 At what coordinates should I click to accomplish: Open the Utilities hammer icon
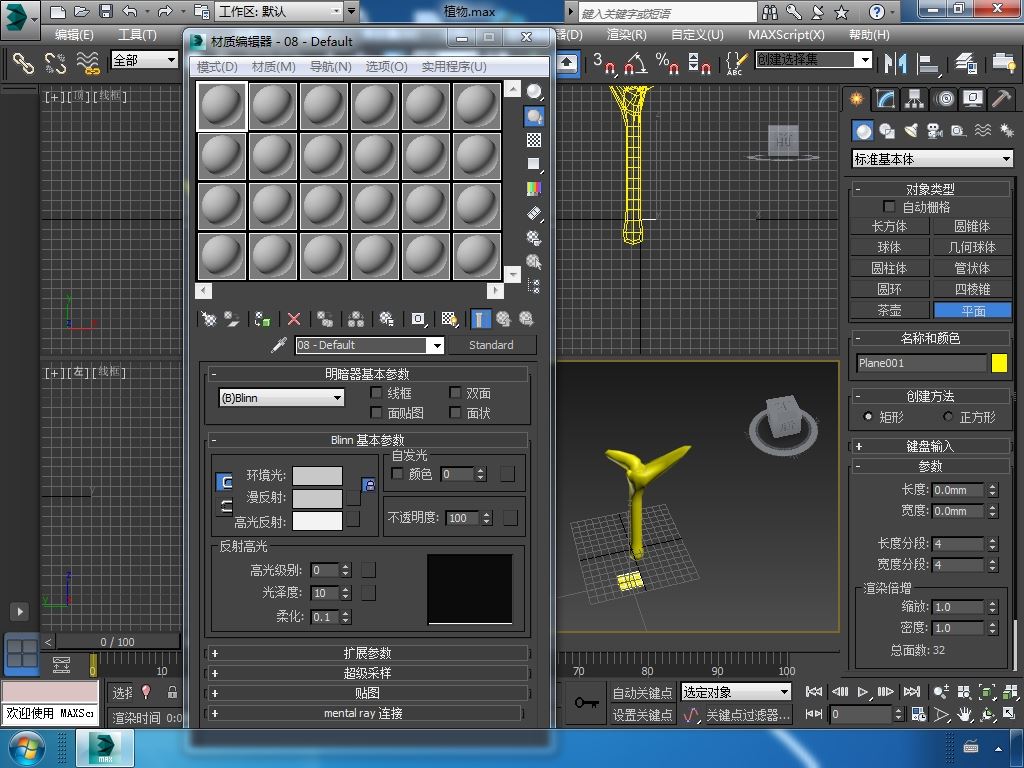1001,99
